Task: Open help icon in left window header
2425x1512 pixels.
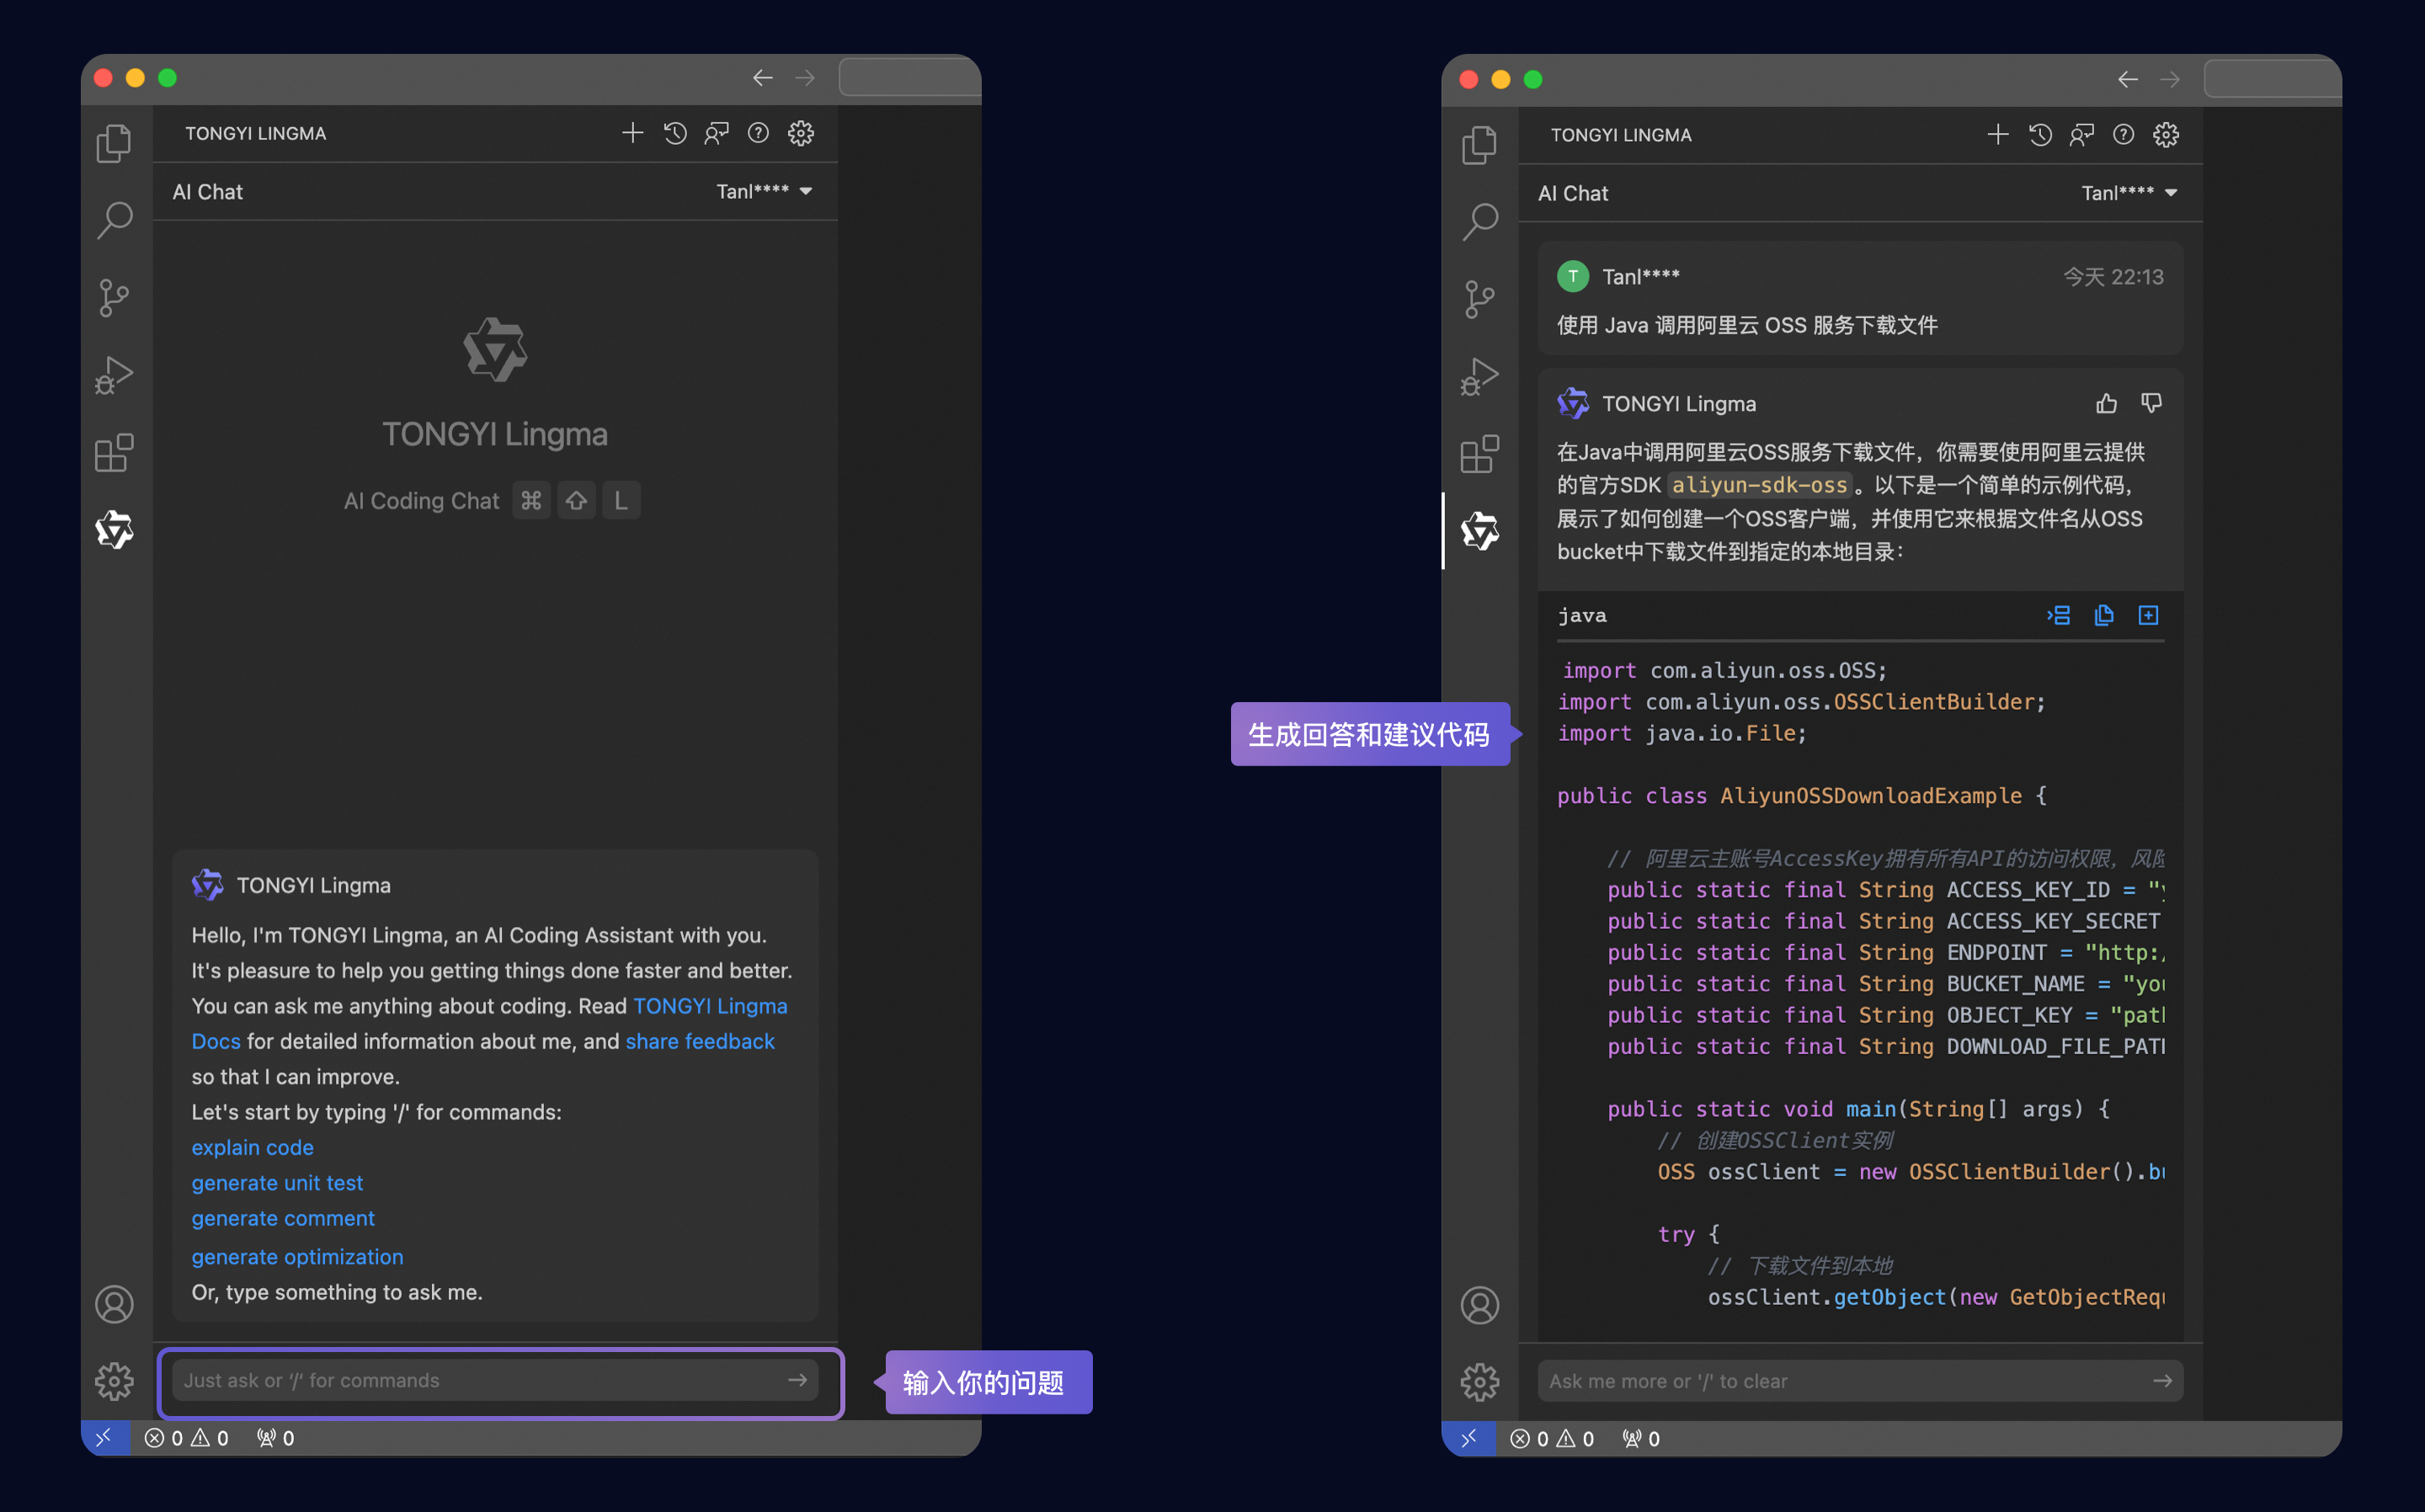Action: coord(759,133)
